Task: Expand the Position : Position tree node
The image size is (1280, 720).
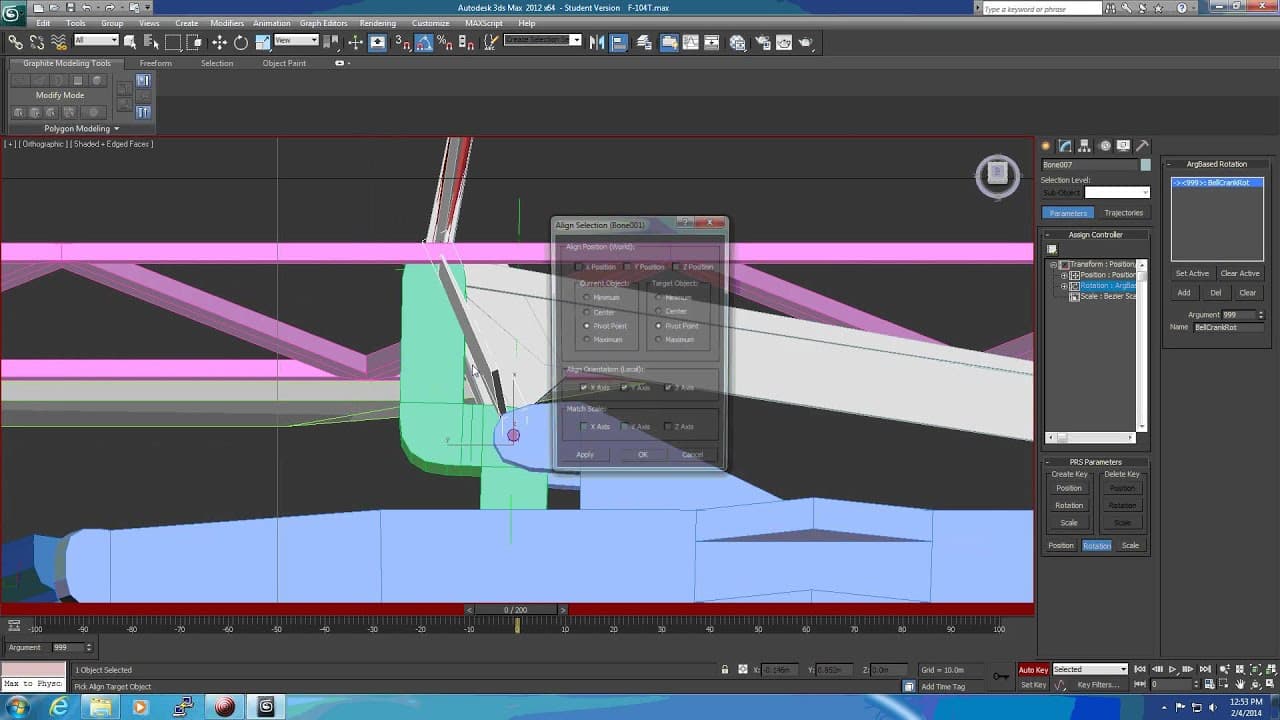Action: tap(1065, 275)
